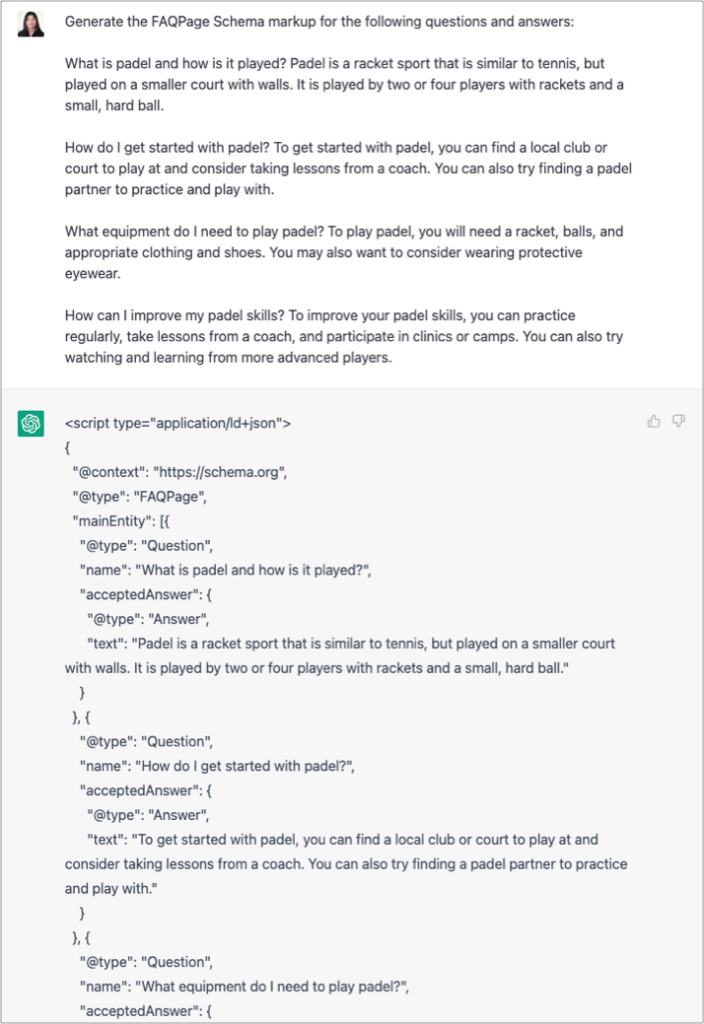Click the "@context" schema.org line
704x1024 pixels.
click(x=180, y=472)
